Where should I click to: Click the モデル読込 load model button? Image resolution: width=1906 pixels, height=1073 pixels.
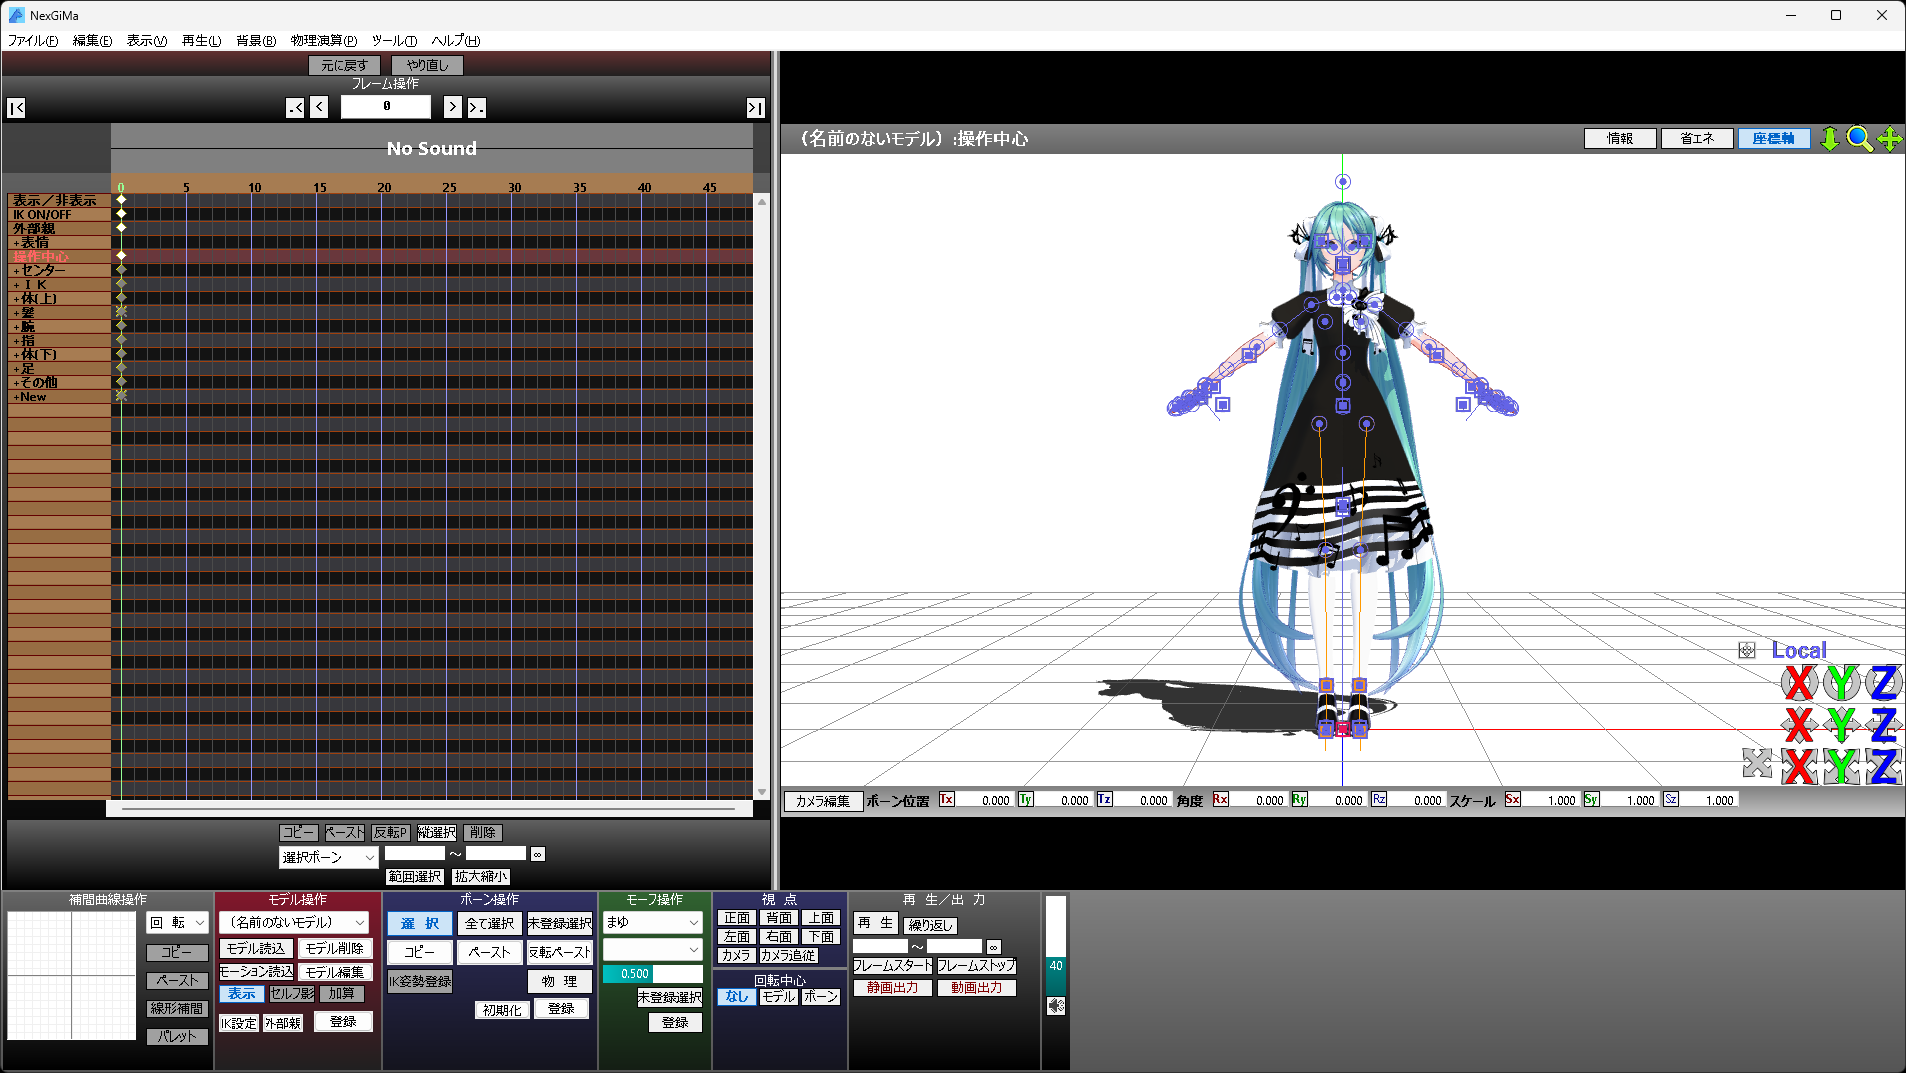256,949
